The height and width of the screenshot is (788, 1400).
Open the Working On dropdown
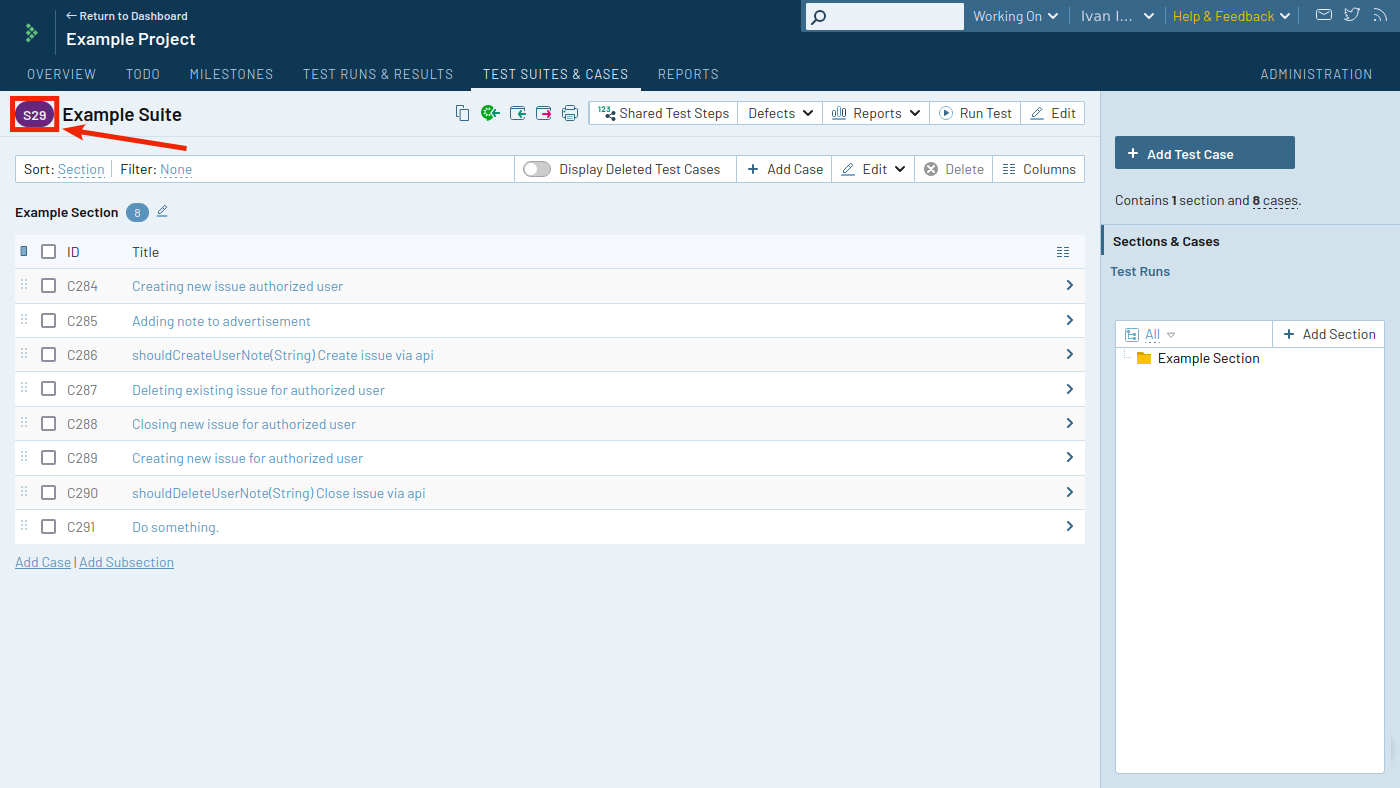(1015, 16)
